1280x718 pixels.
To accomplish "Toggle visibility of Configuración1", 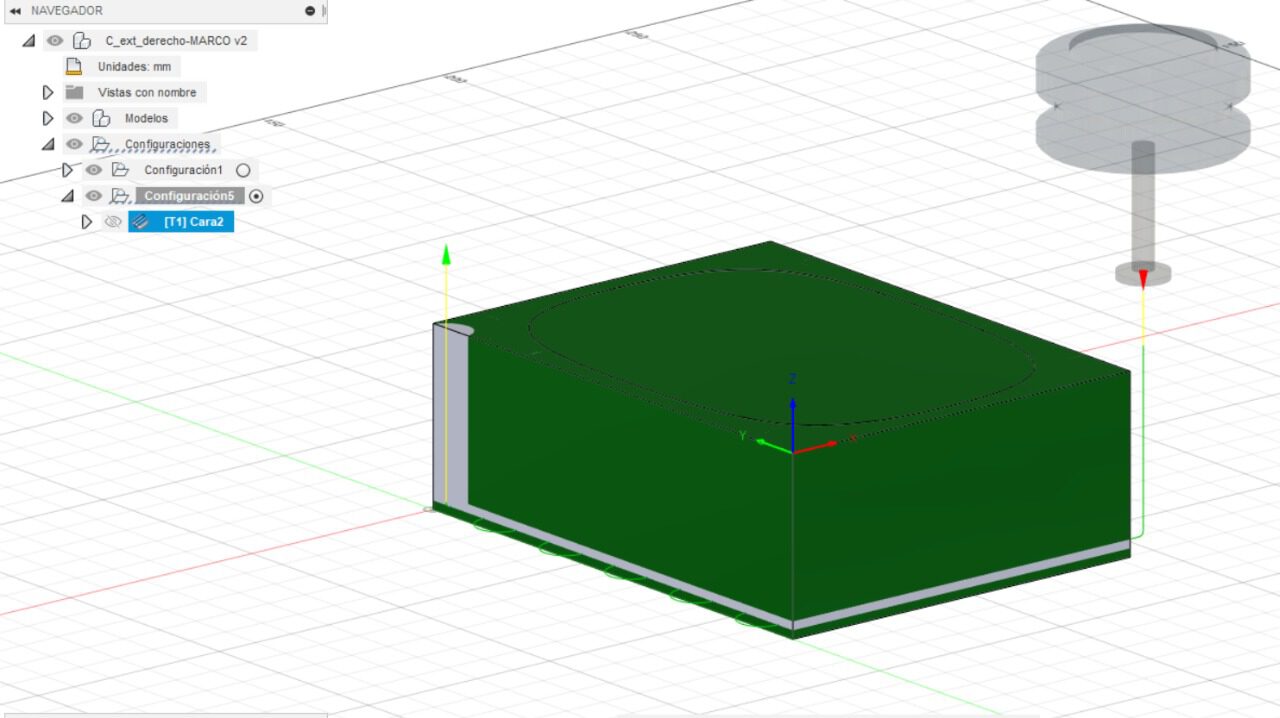I will click(94, 170).
